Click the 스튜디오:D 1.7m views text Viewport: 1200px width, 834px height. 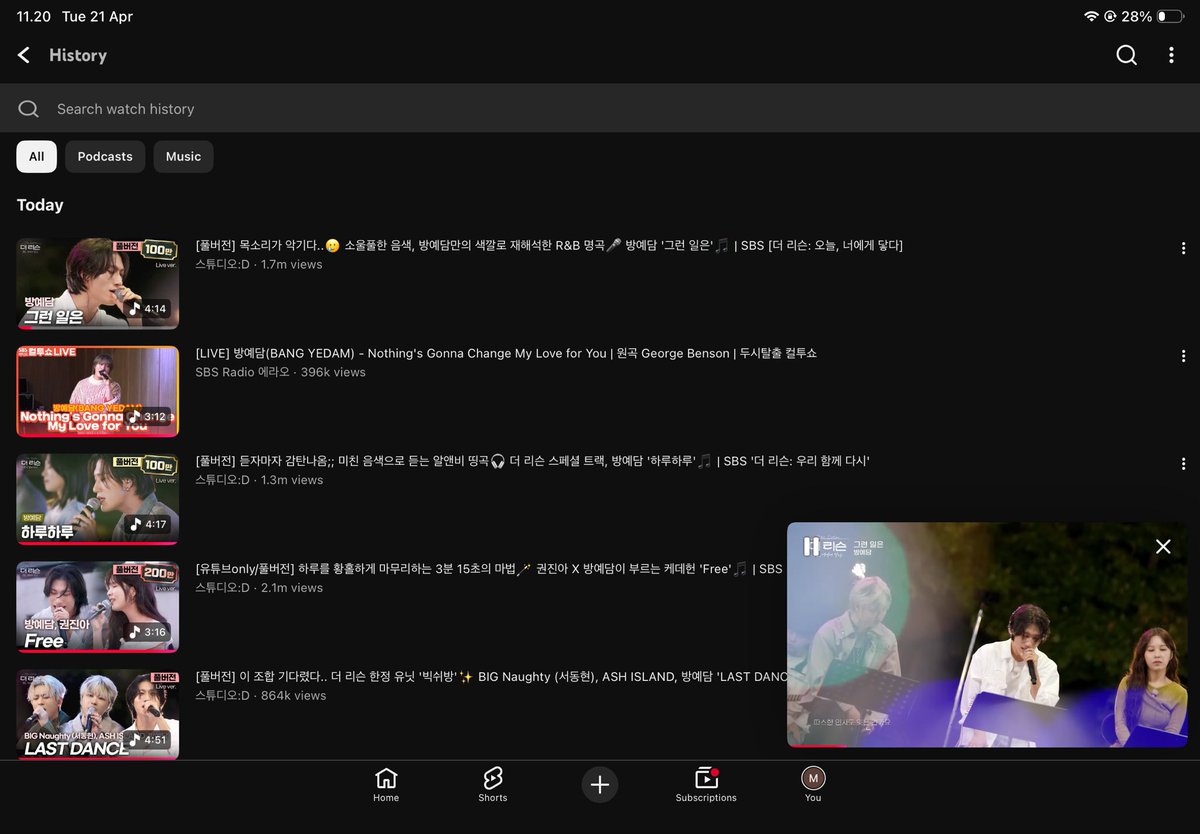(x=259, y=264)
